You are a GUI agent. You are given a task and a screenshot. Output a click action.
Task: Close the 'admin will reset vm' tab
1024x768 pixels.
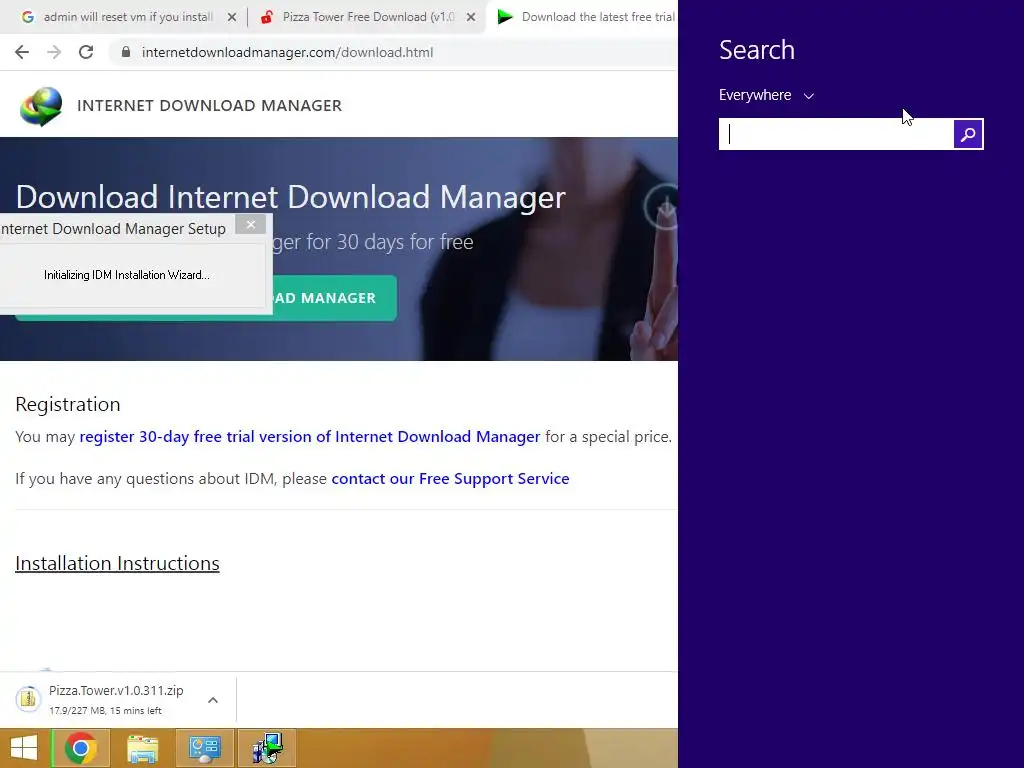click(x=232, y=18)
